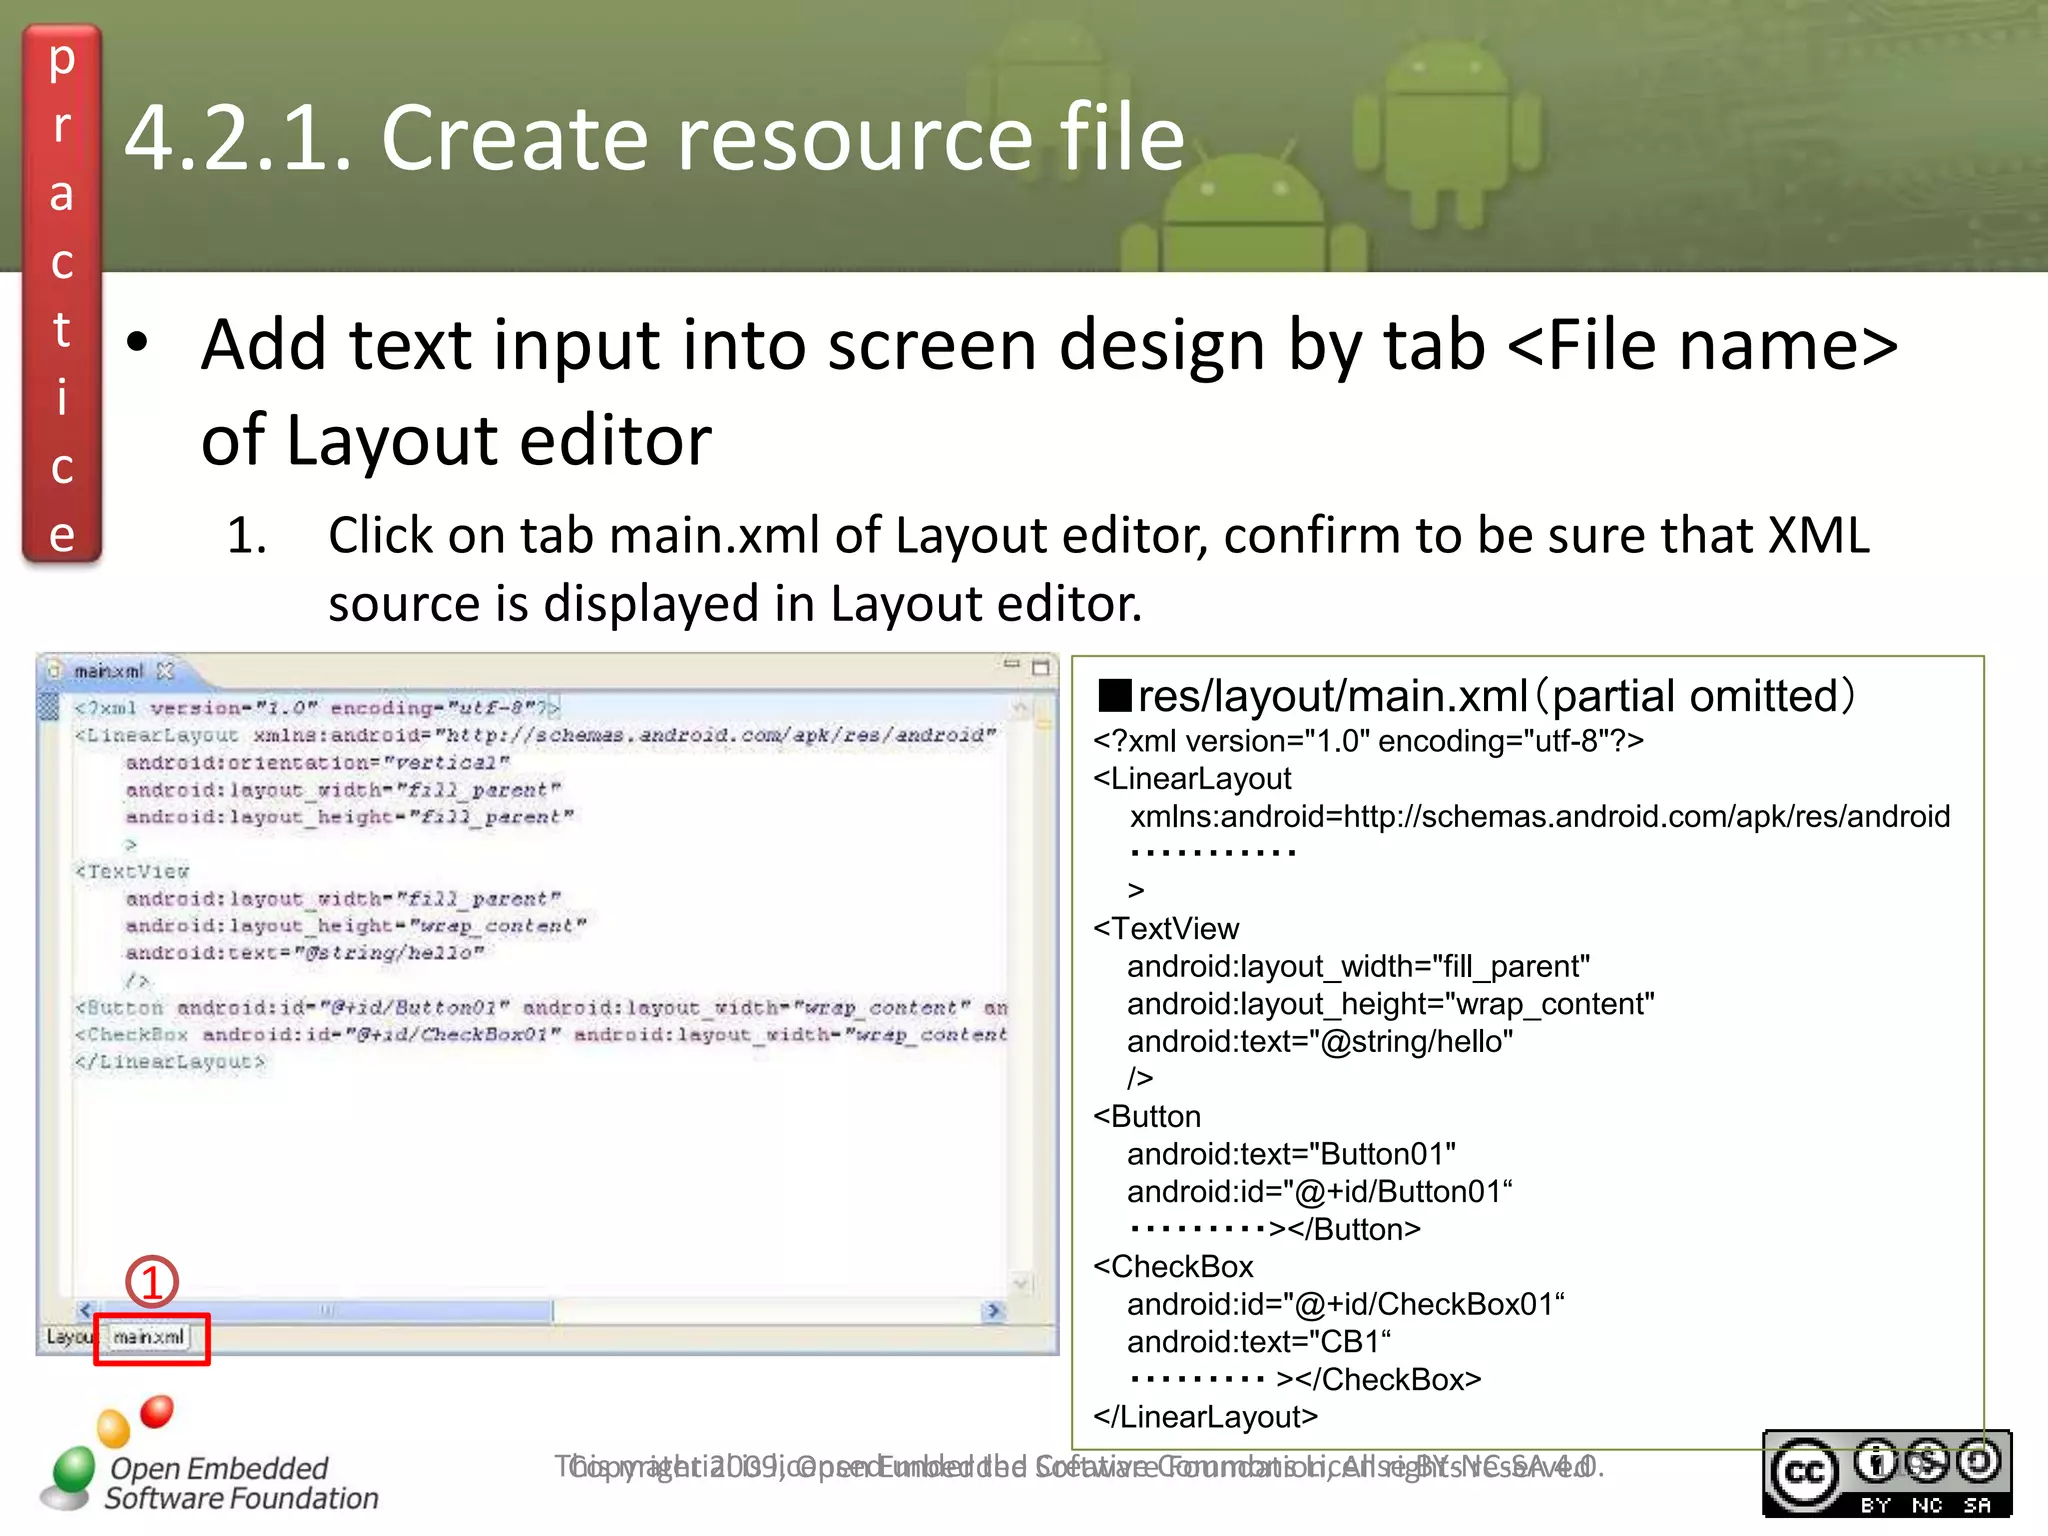
Task: Click android:text="Button01" in code listing
Action: pyautogui.click(x=1291, y=1154)
